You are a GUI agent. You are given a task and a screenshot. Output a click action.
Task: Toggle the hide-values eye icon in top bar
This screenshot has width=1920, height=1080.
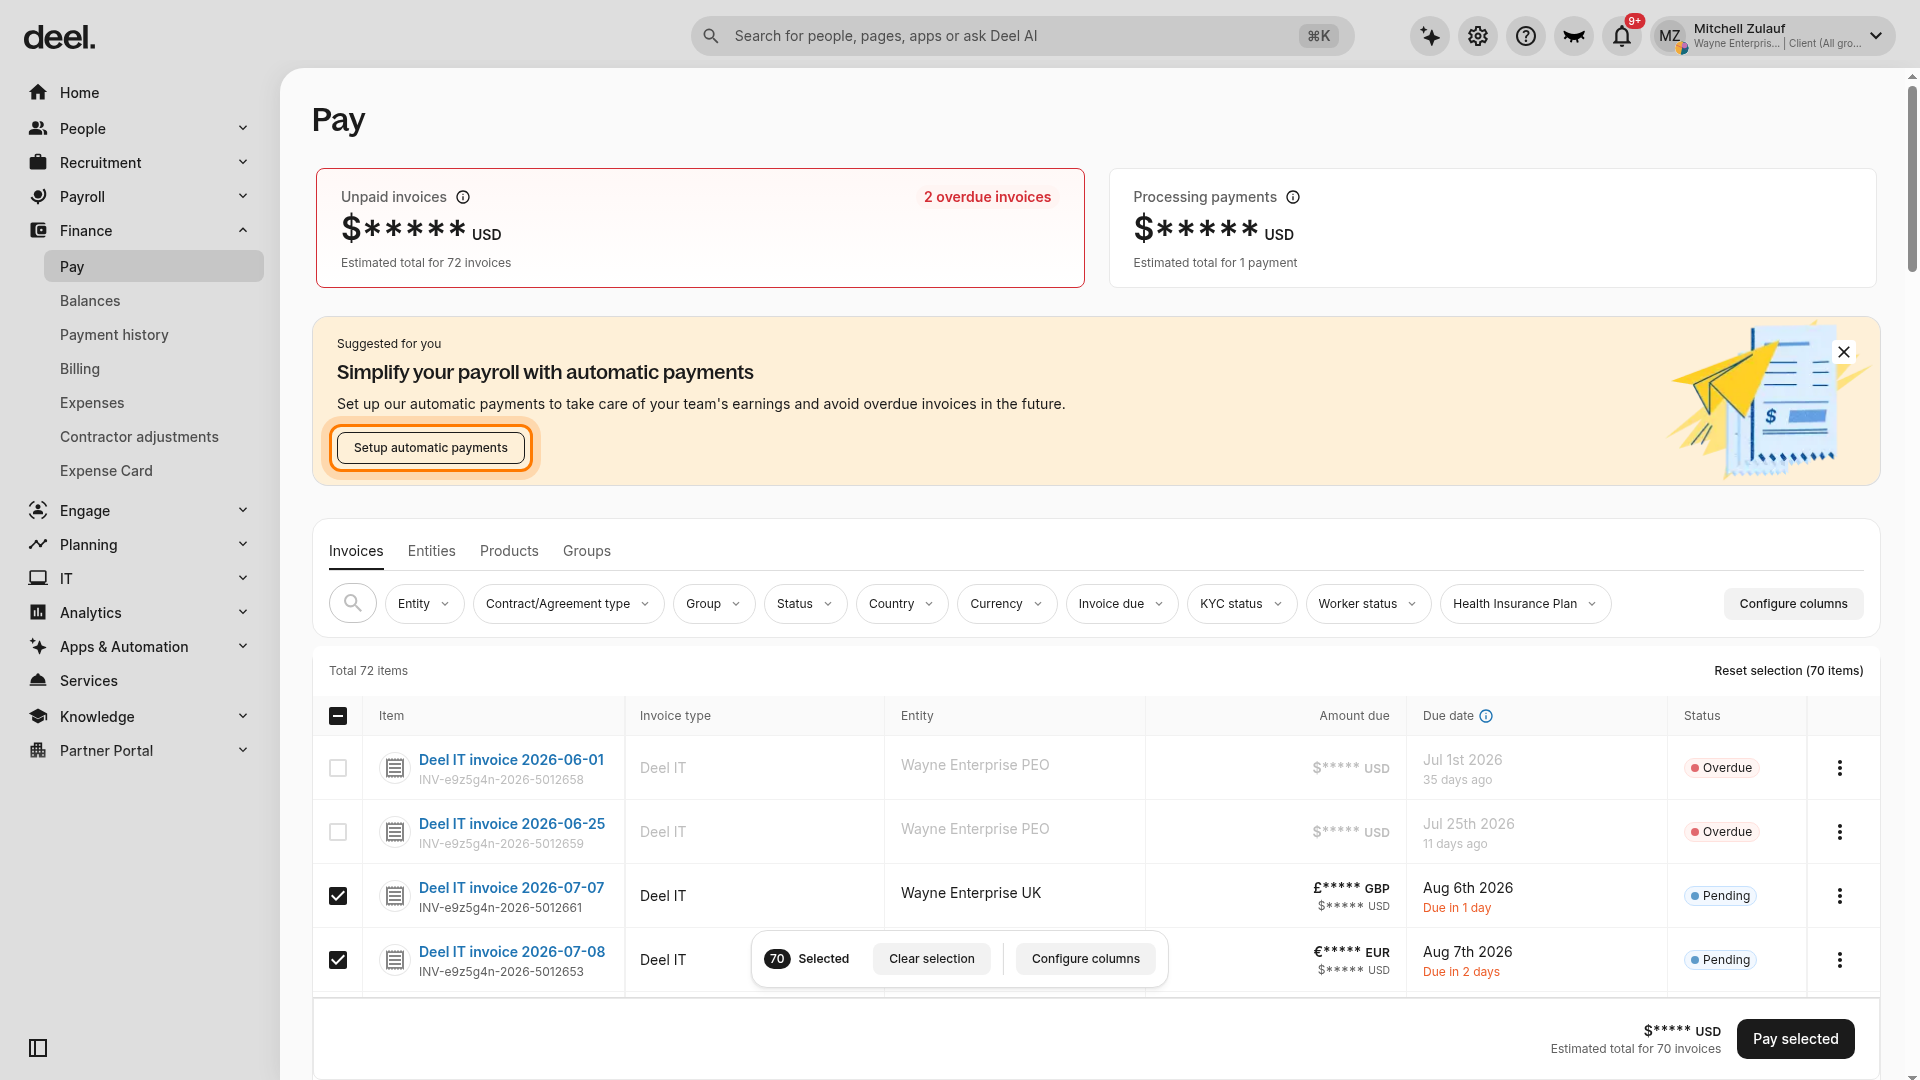pyautogui.click(x=1574, y=36)
